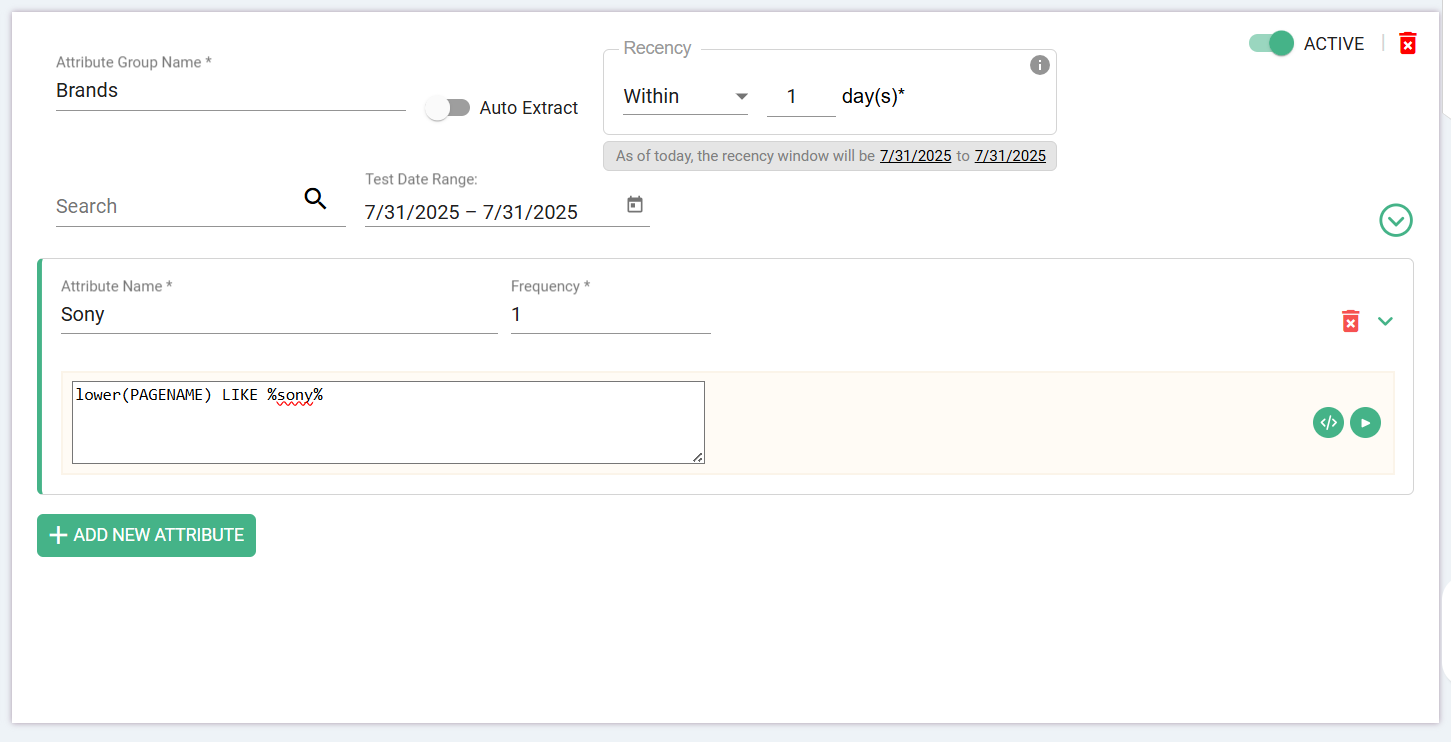Click the Frequency input field
Screen dimensions: 1451x742
pos(610,315)
